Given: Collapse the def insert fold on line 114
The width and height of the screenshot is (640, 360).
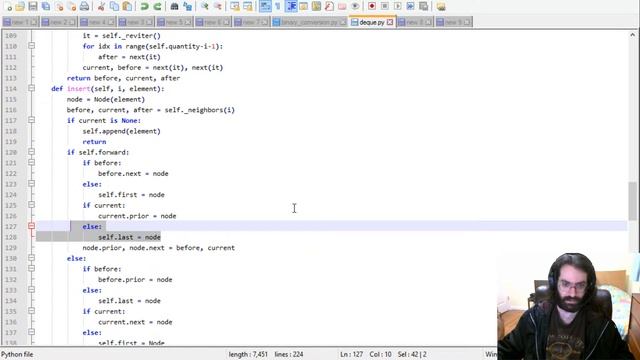Looking at the screenshot, I should click(x=31, y=89).
